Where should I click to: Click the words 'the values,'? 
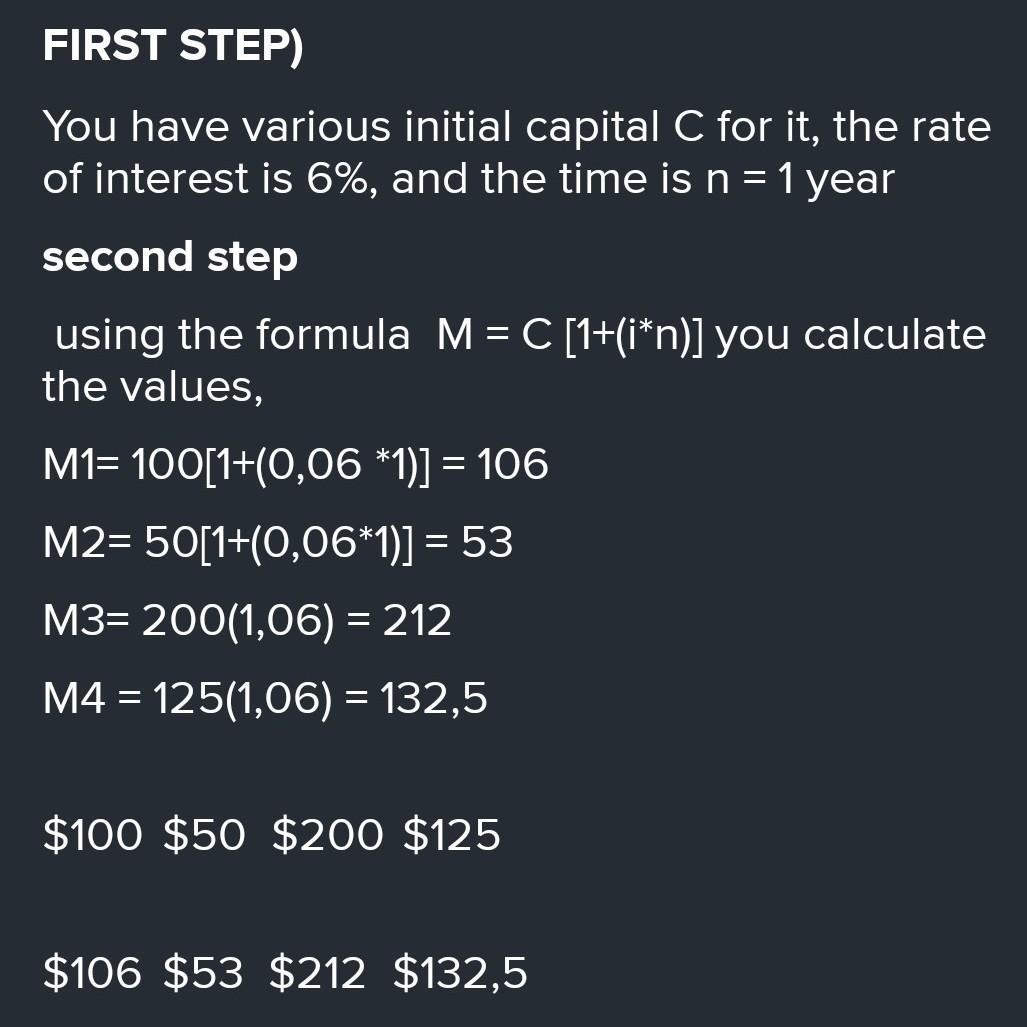pyautogui.click(x=153, y=386)
